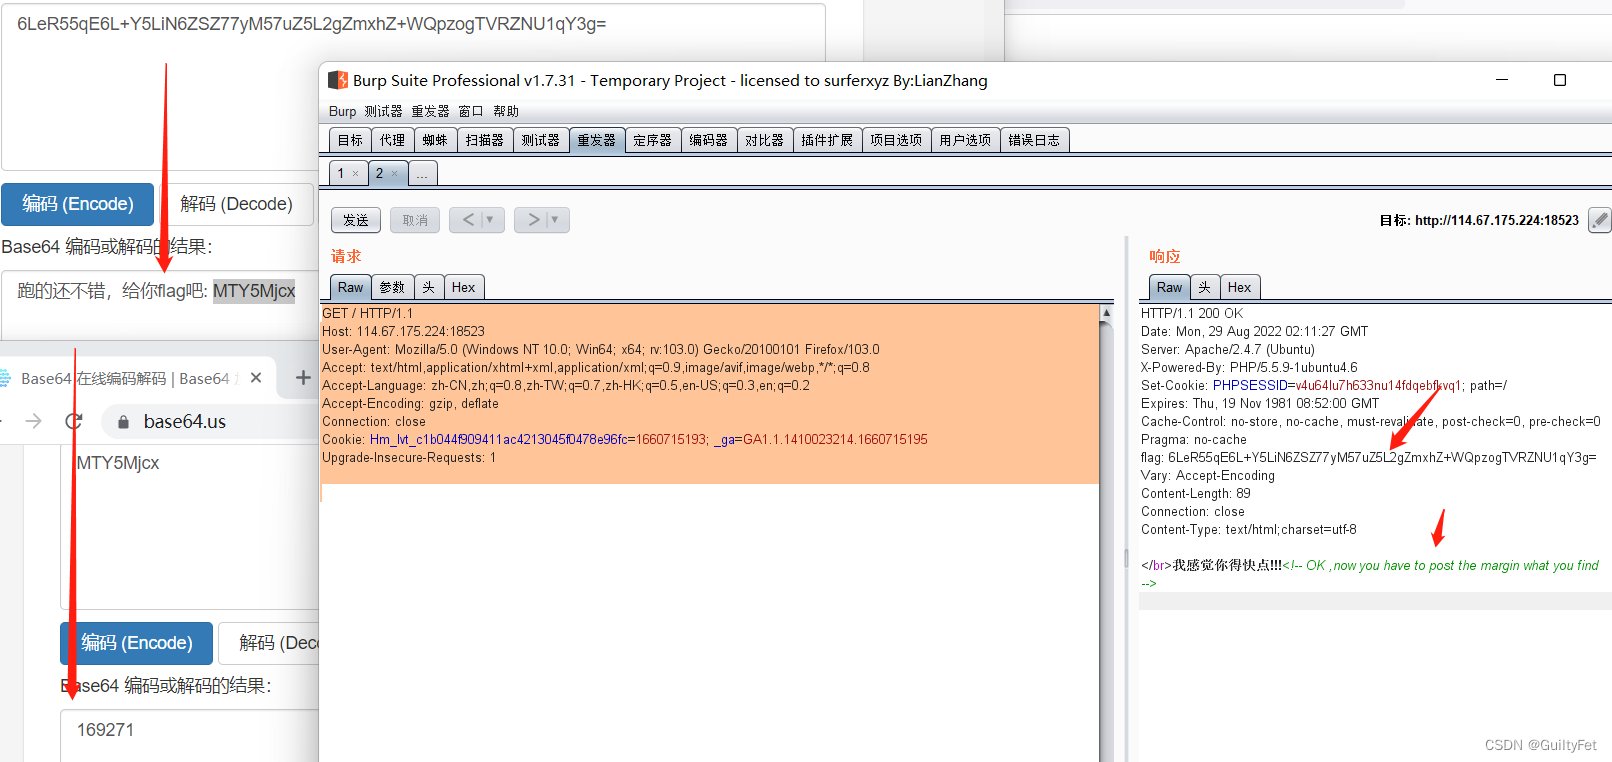
Task: Click the 取消 button
Action: click(415, 220)
